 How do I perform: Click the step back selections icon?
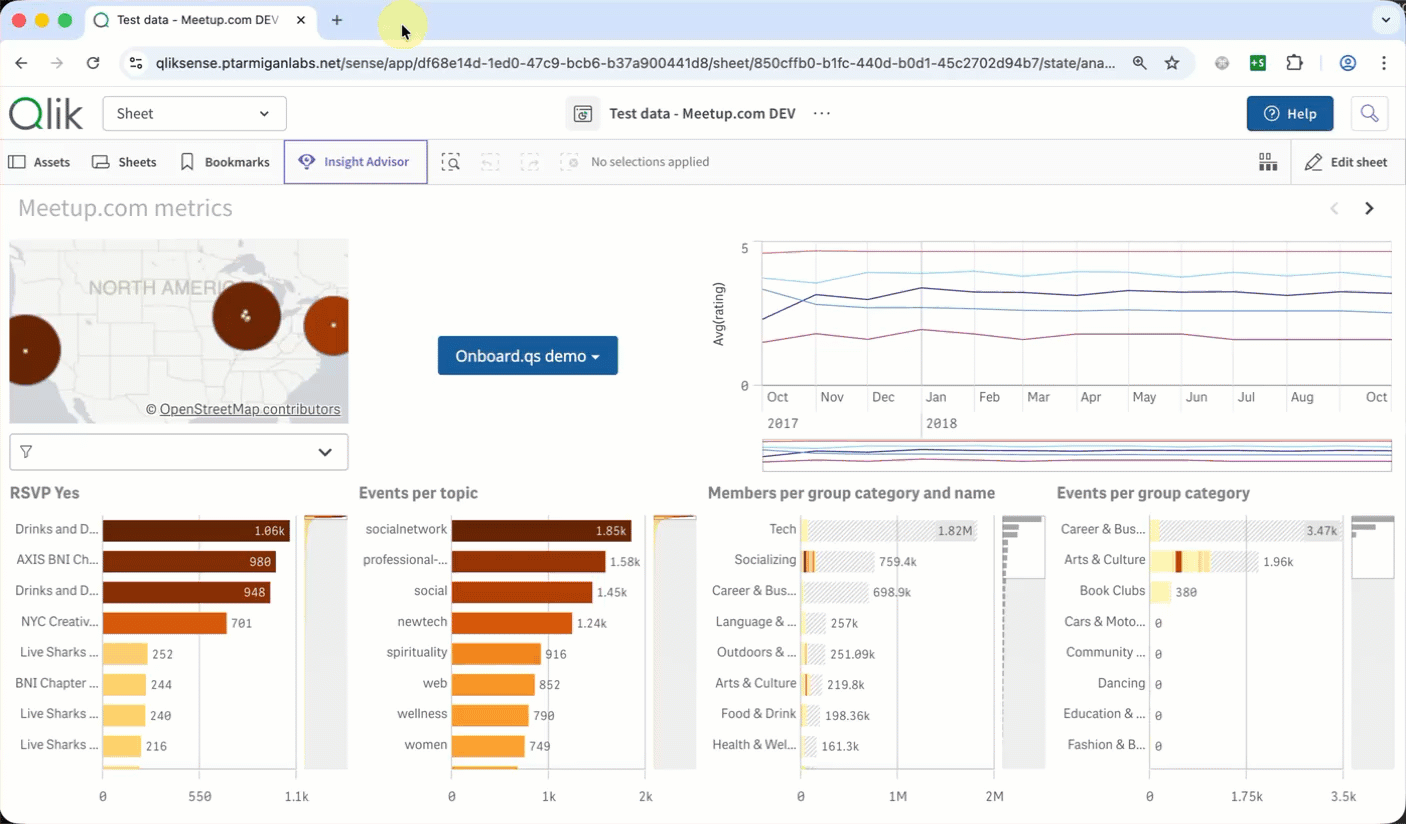(x=490, y=162)
